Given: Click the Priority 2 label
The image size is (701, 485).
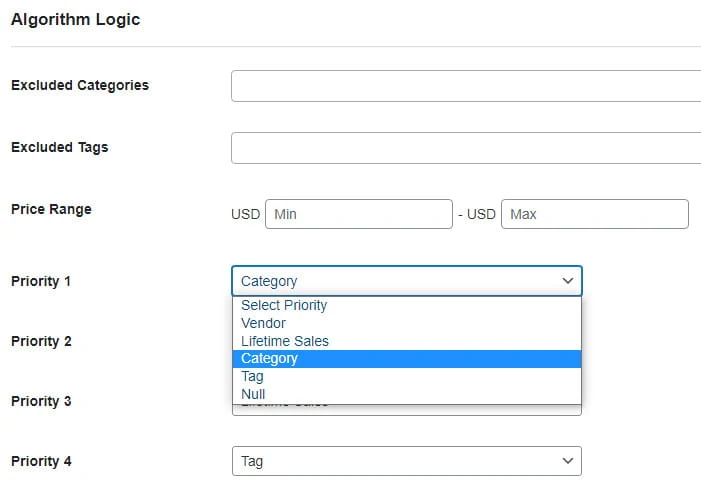Looking at the screenshot, I should pos(41,341).
